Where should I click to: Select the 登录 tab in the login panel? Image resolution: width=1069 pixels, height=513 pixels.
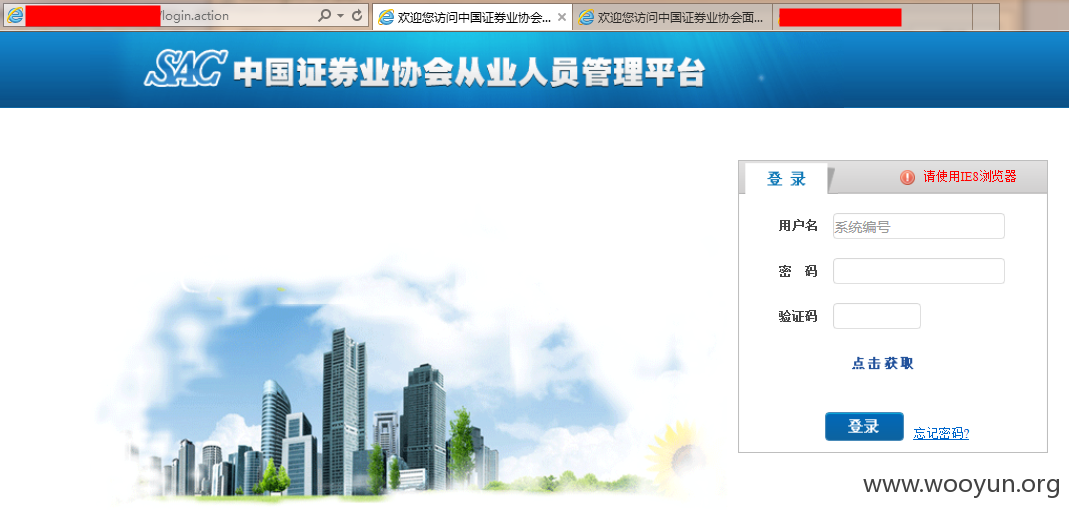click(x=786, y=179)
